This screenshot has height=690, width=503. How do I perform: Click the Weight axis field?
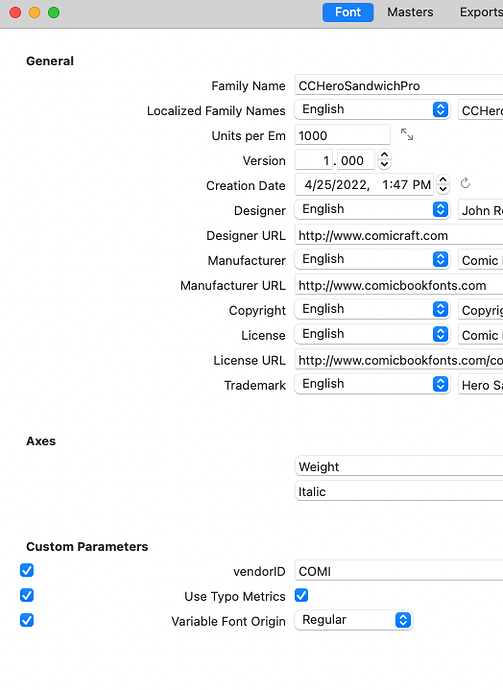[x=399, y=466]
